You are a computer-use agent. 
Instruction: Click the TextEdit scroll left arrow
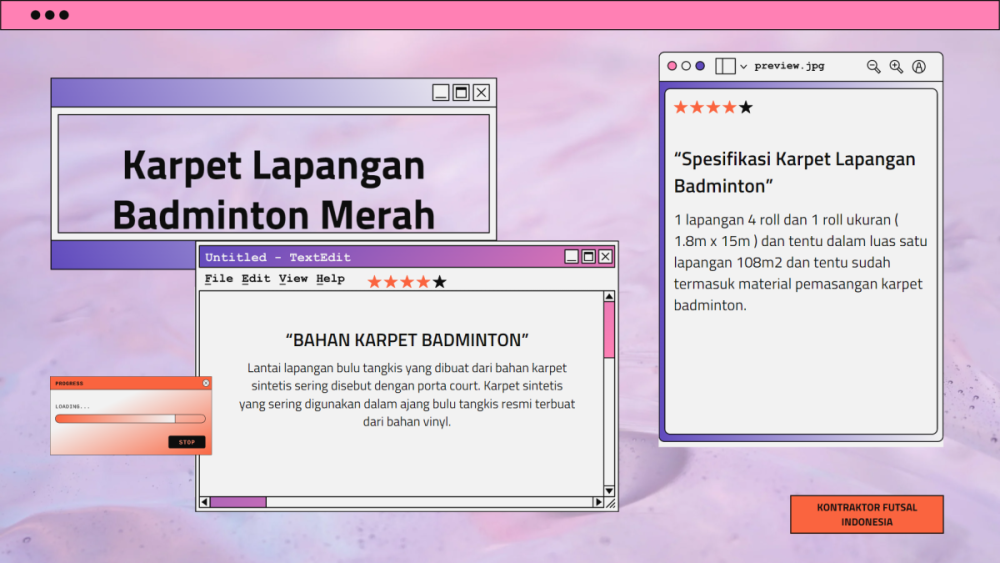point(205,502)
